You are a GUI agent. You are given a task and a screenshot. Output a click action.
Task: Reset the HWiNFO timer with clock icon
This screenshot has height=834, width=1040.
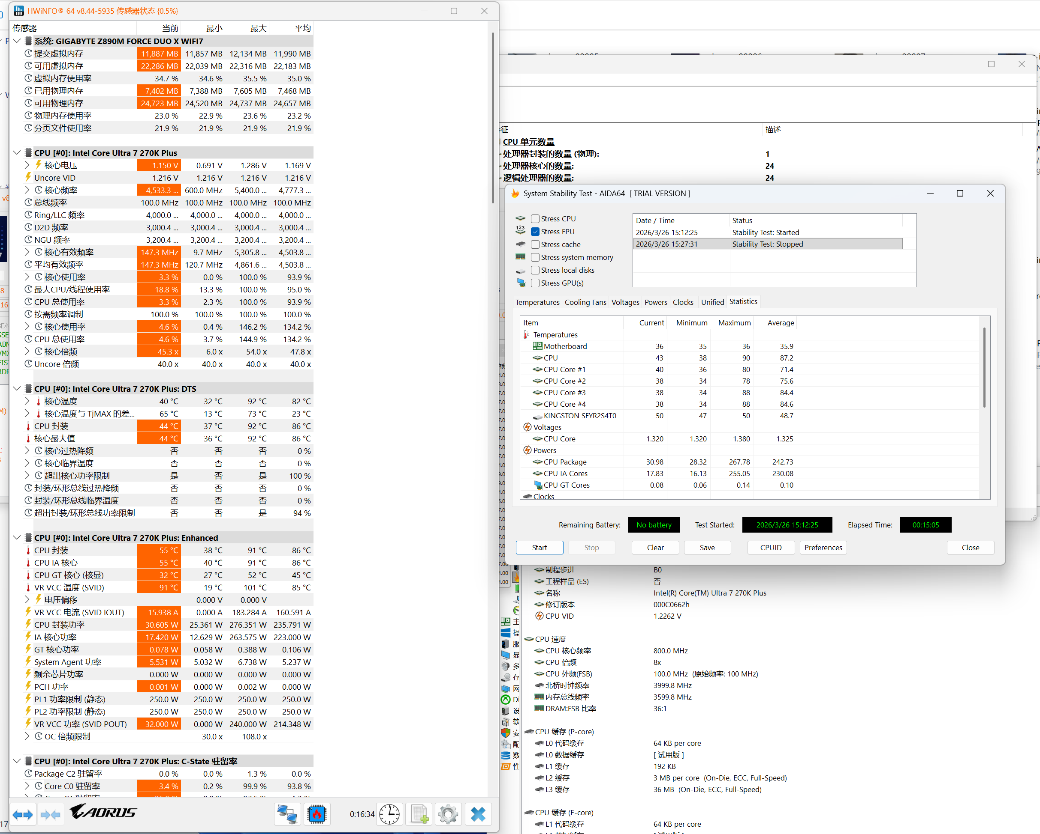point(389,814)
